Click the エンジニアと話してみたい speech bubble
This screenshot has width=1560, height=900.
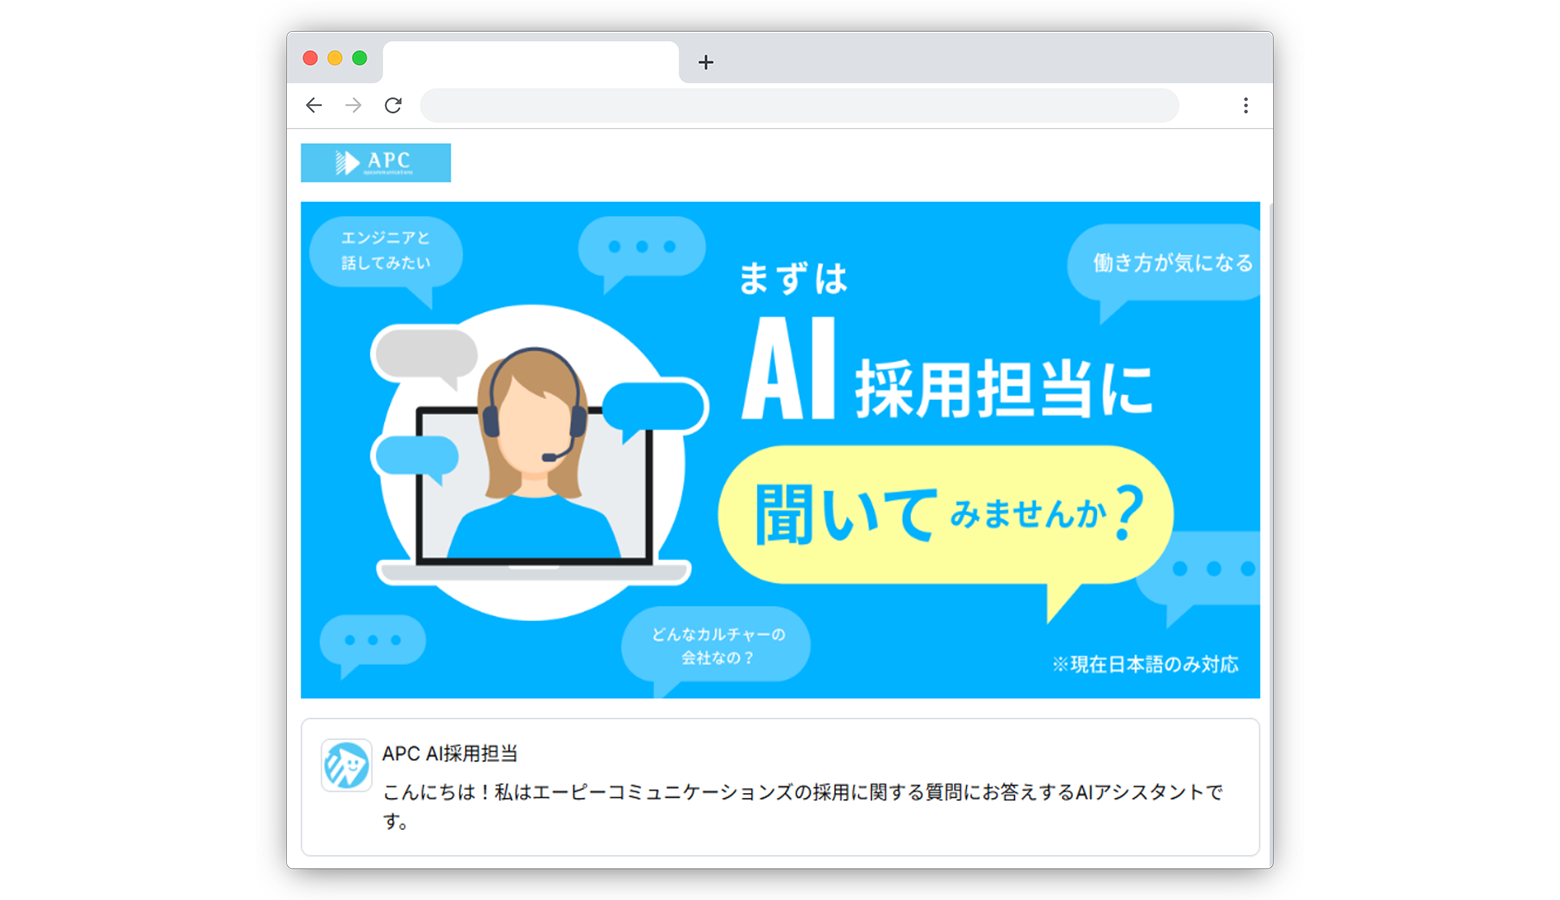pos(386,251)
